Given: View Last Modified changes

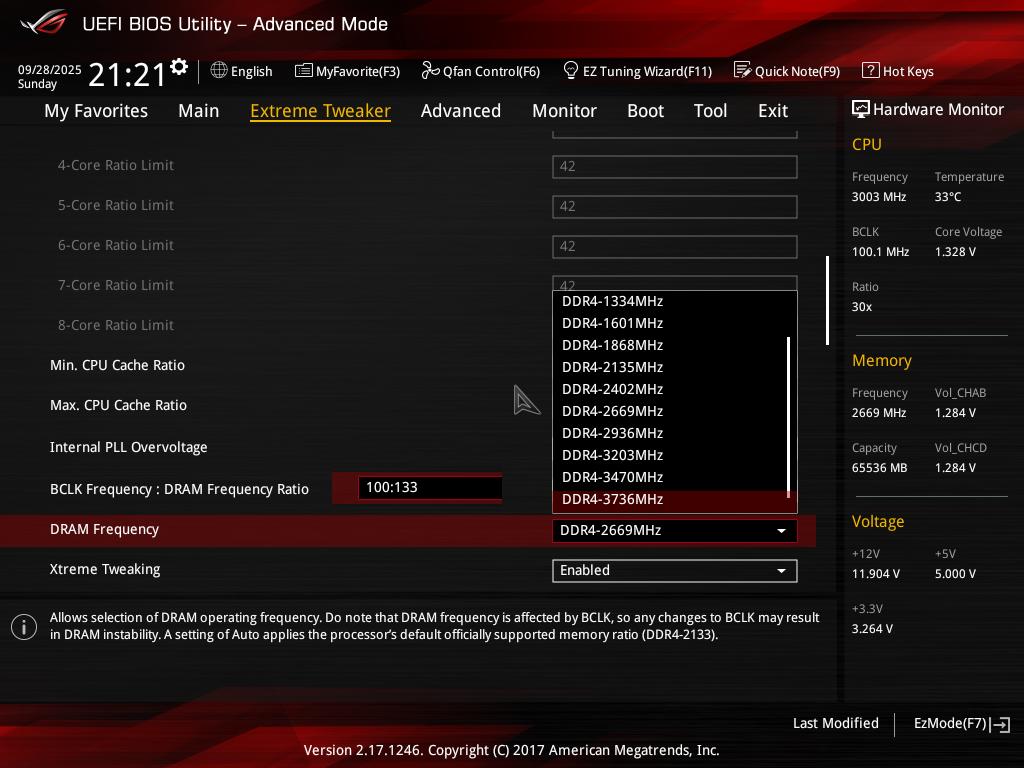Looking at the screenshot, I should (x=835, y=723).
